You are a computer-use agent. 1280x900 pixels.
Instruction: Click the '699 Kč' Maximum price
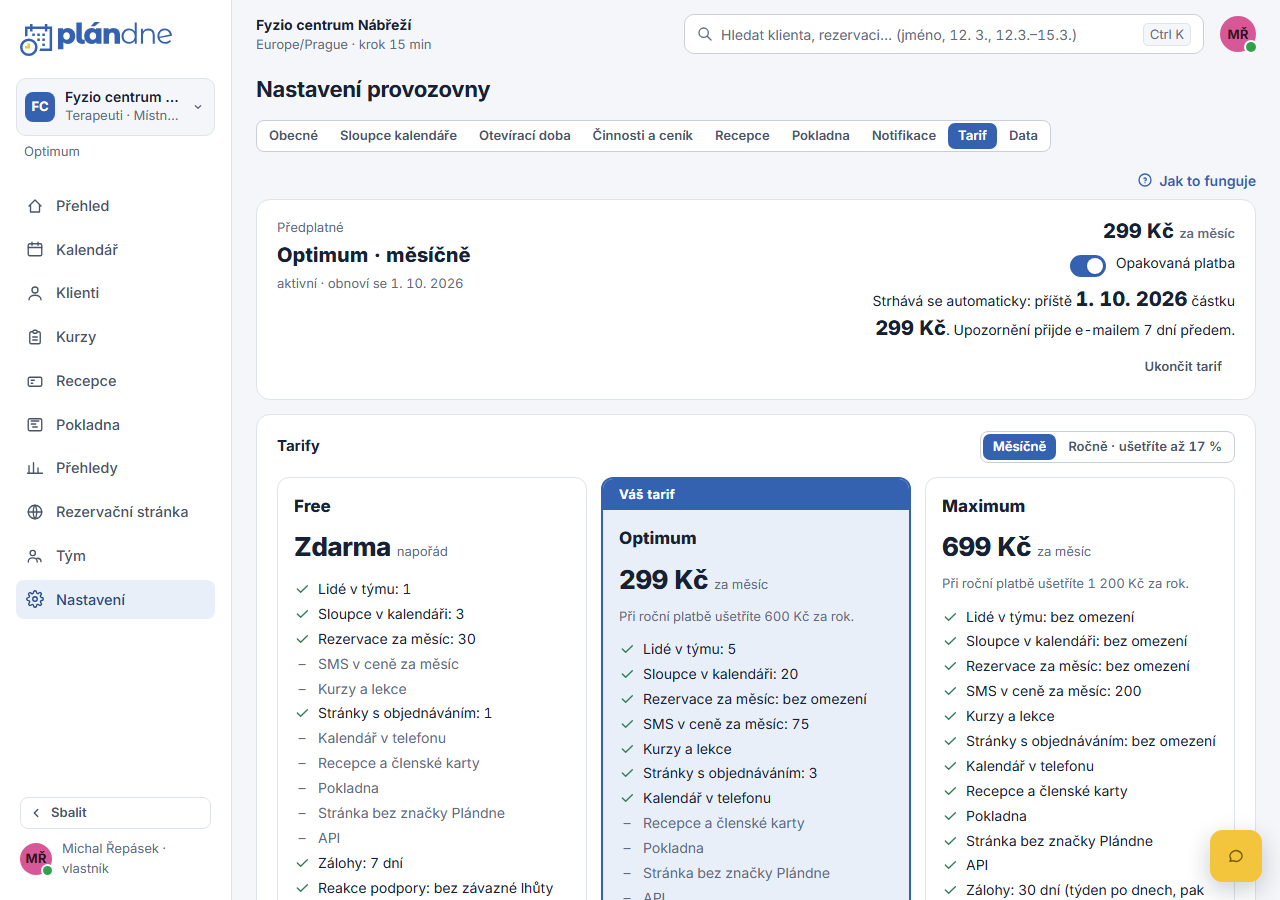tap(986, 547)
